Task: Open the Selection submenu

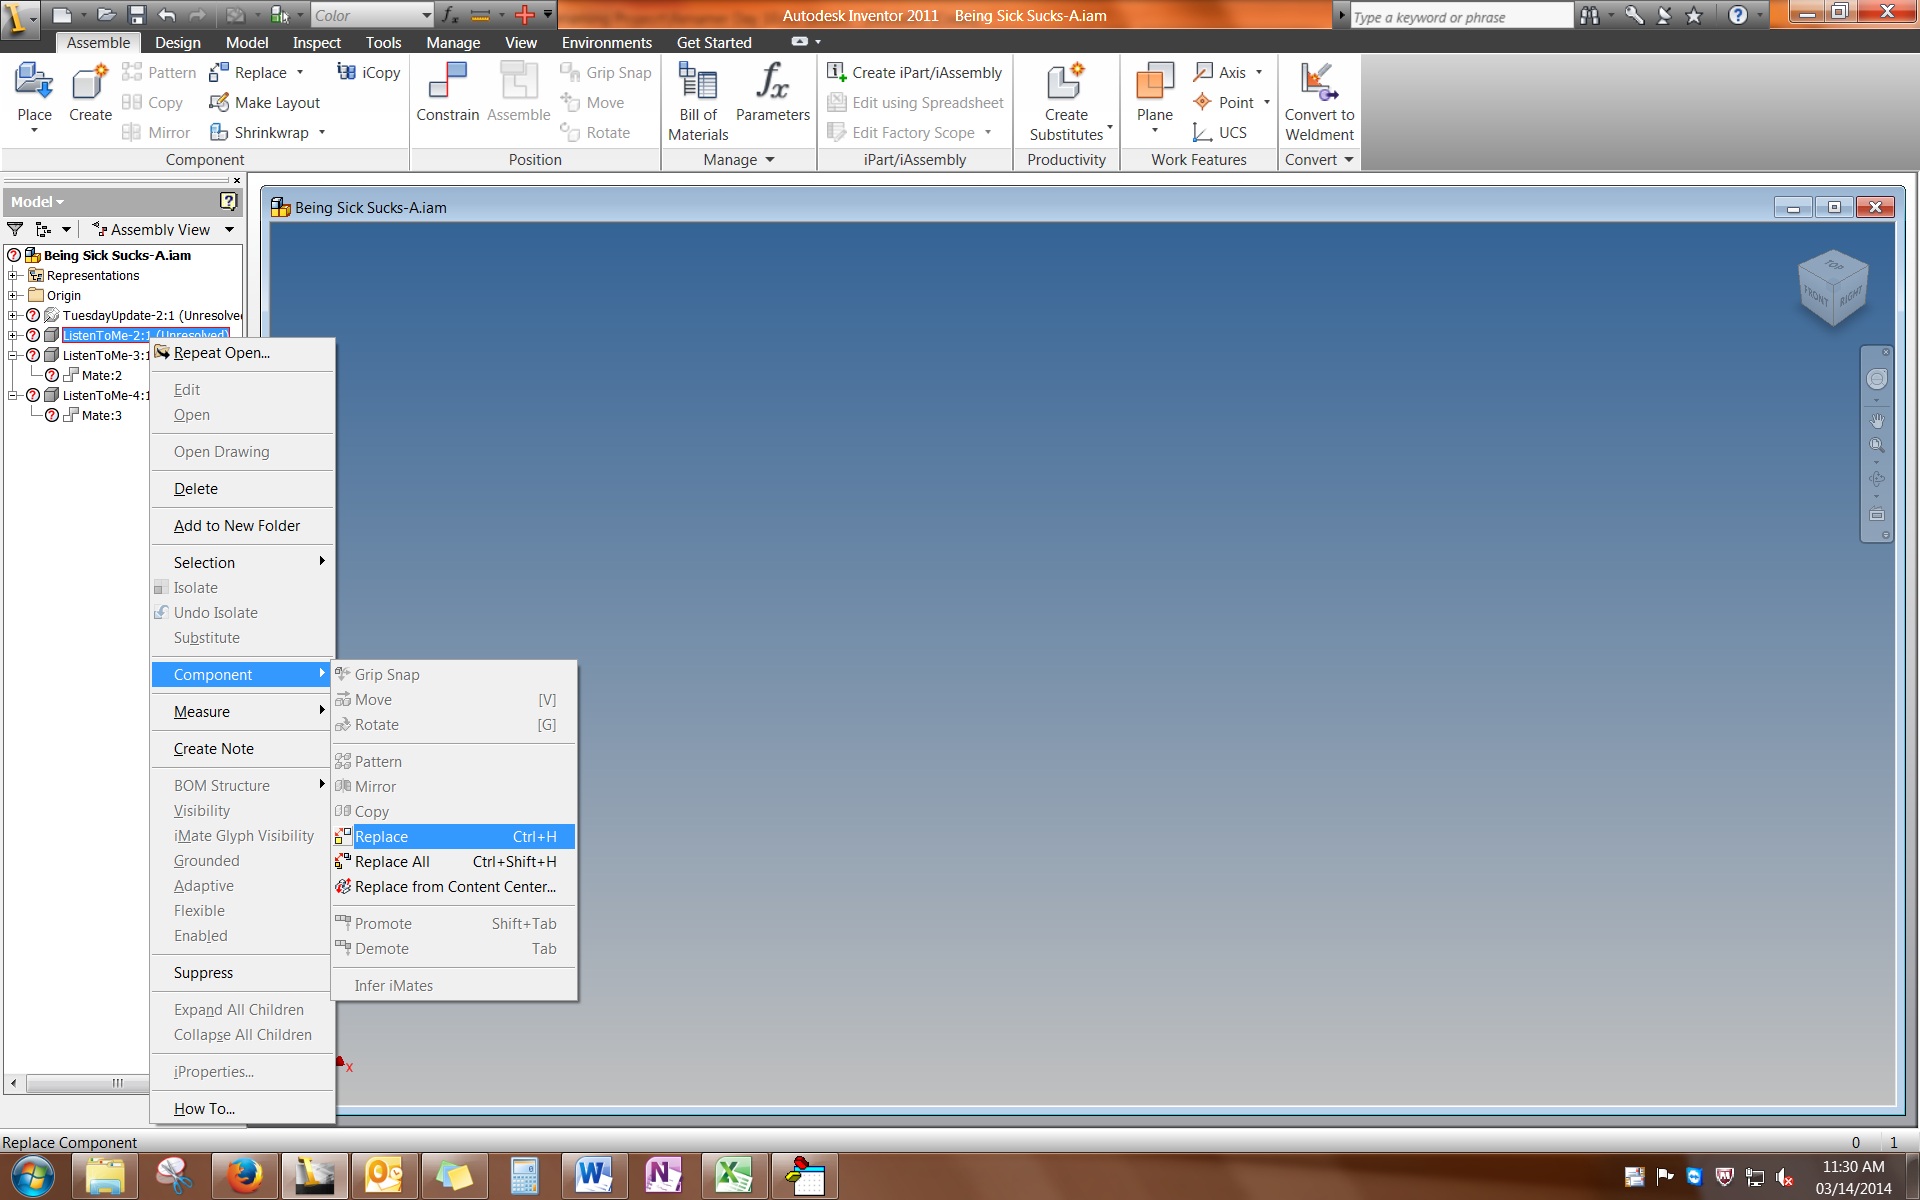Action: (x=242, y=562)
